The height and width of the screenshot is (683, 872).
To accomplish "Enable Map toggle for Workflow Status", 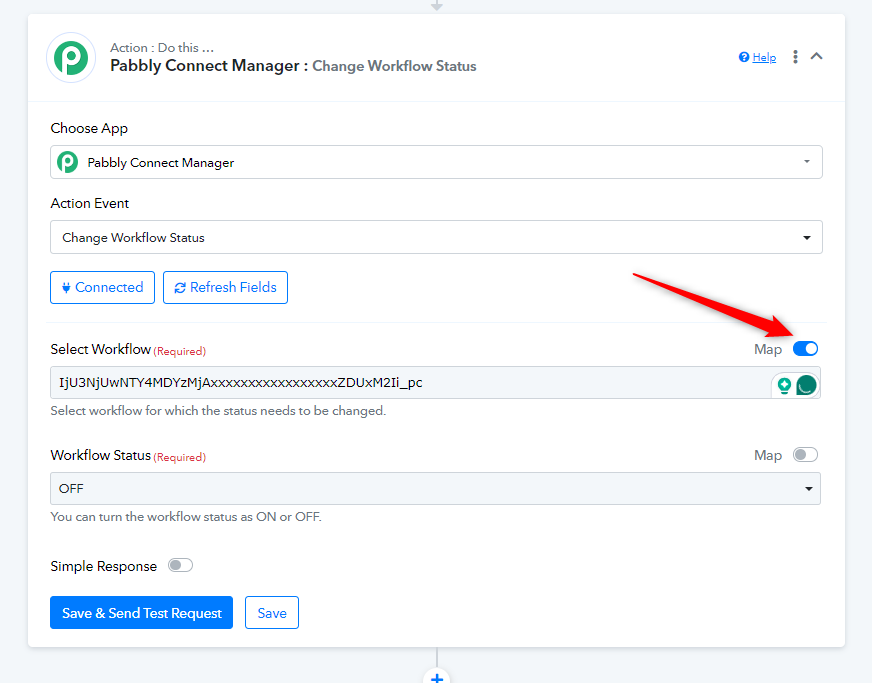I will click(805, 455).
